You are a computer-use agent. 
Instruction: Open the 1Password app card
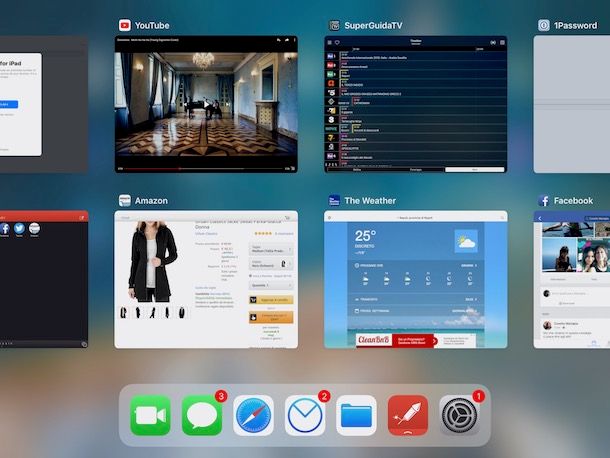click(572, 104)
